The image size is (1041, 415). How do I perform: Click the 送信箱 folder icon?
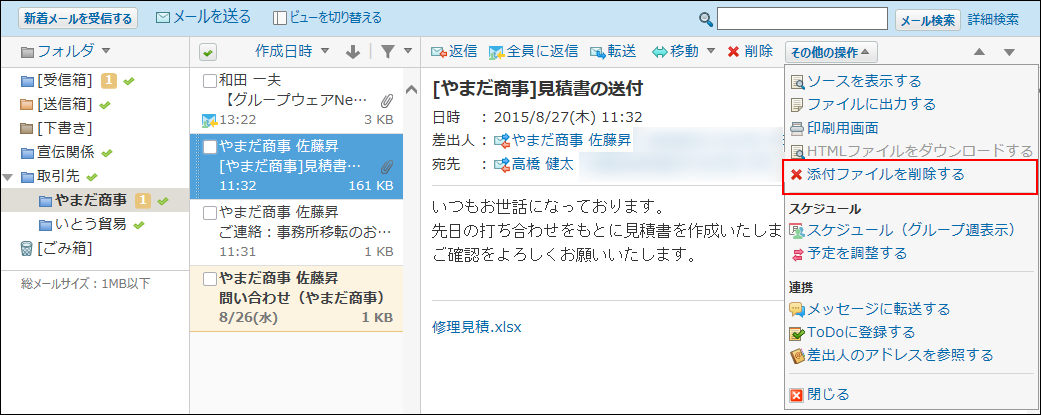(27, 104)
